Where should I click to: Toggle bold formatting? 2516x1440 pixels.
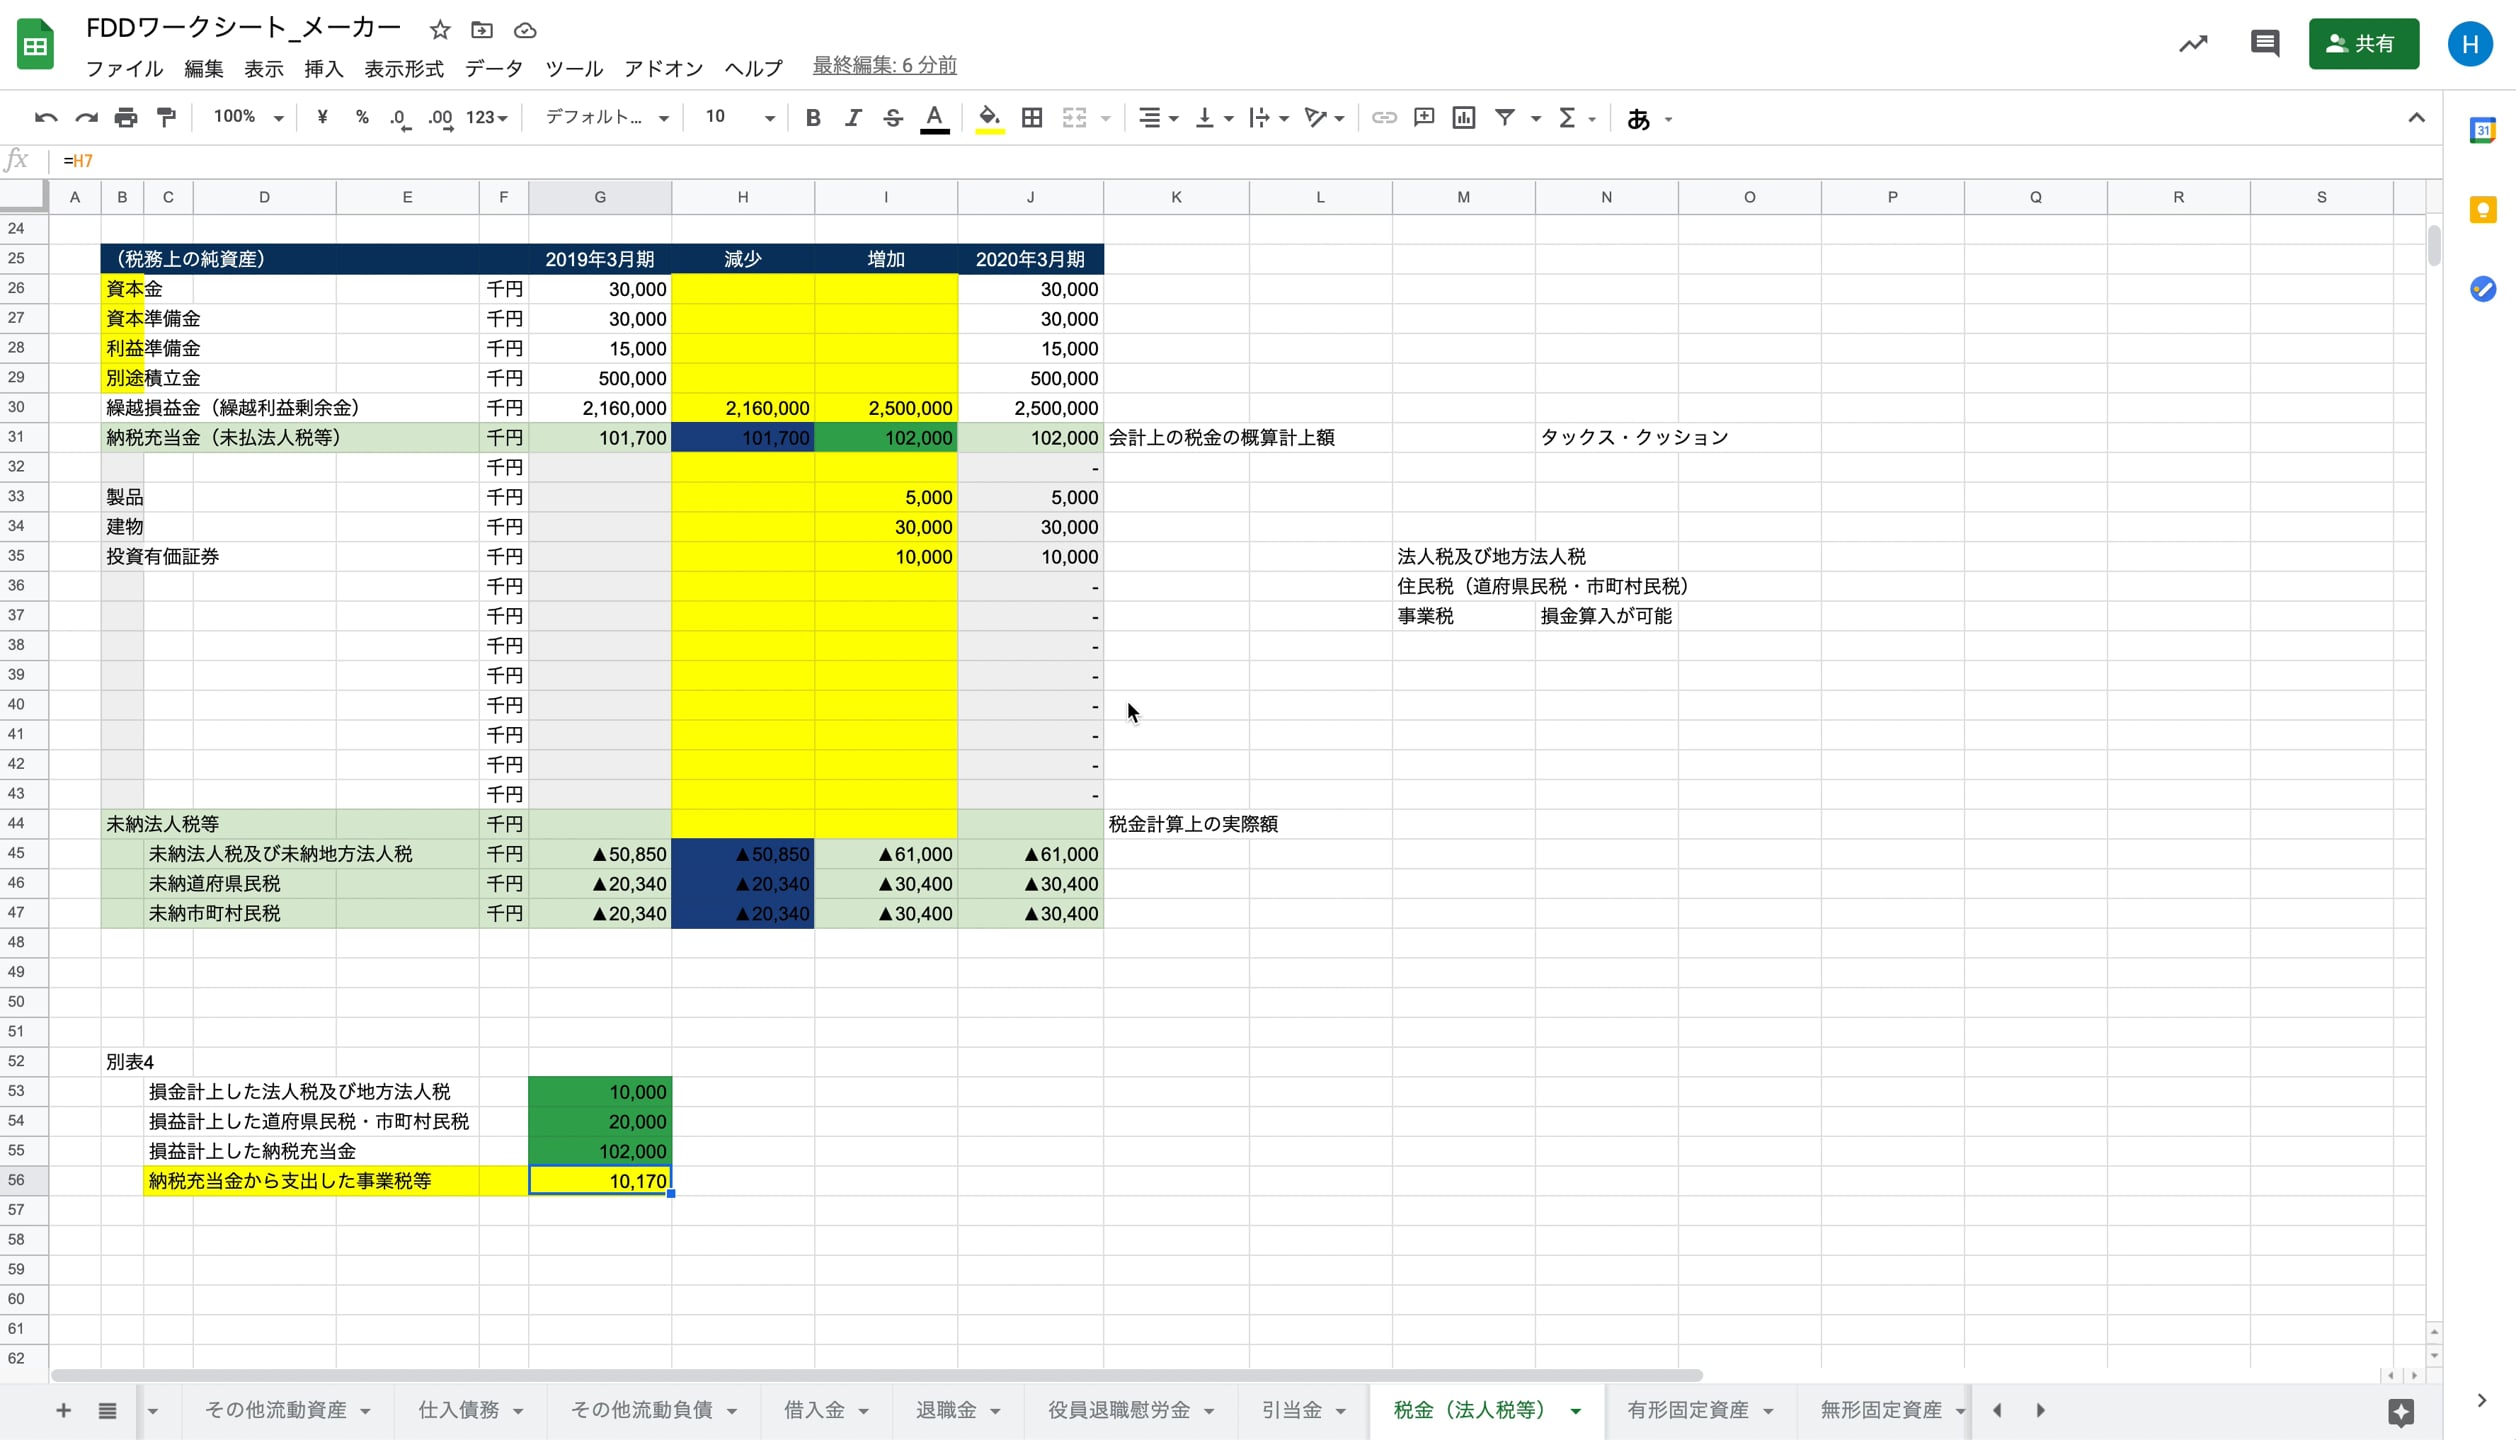[813, 117]
